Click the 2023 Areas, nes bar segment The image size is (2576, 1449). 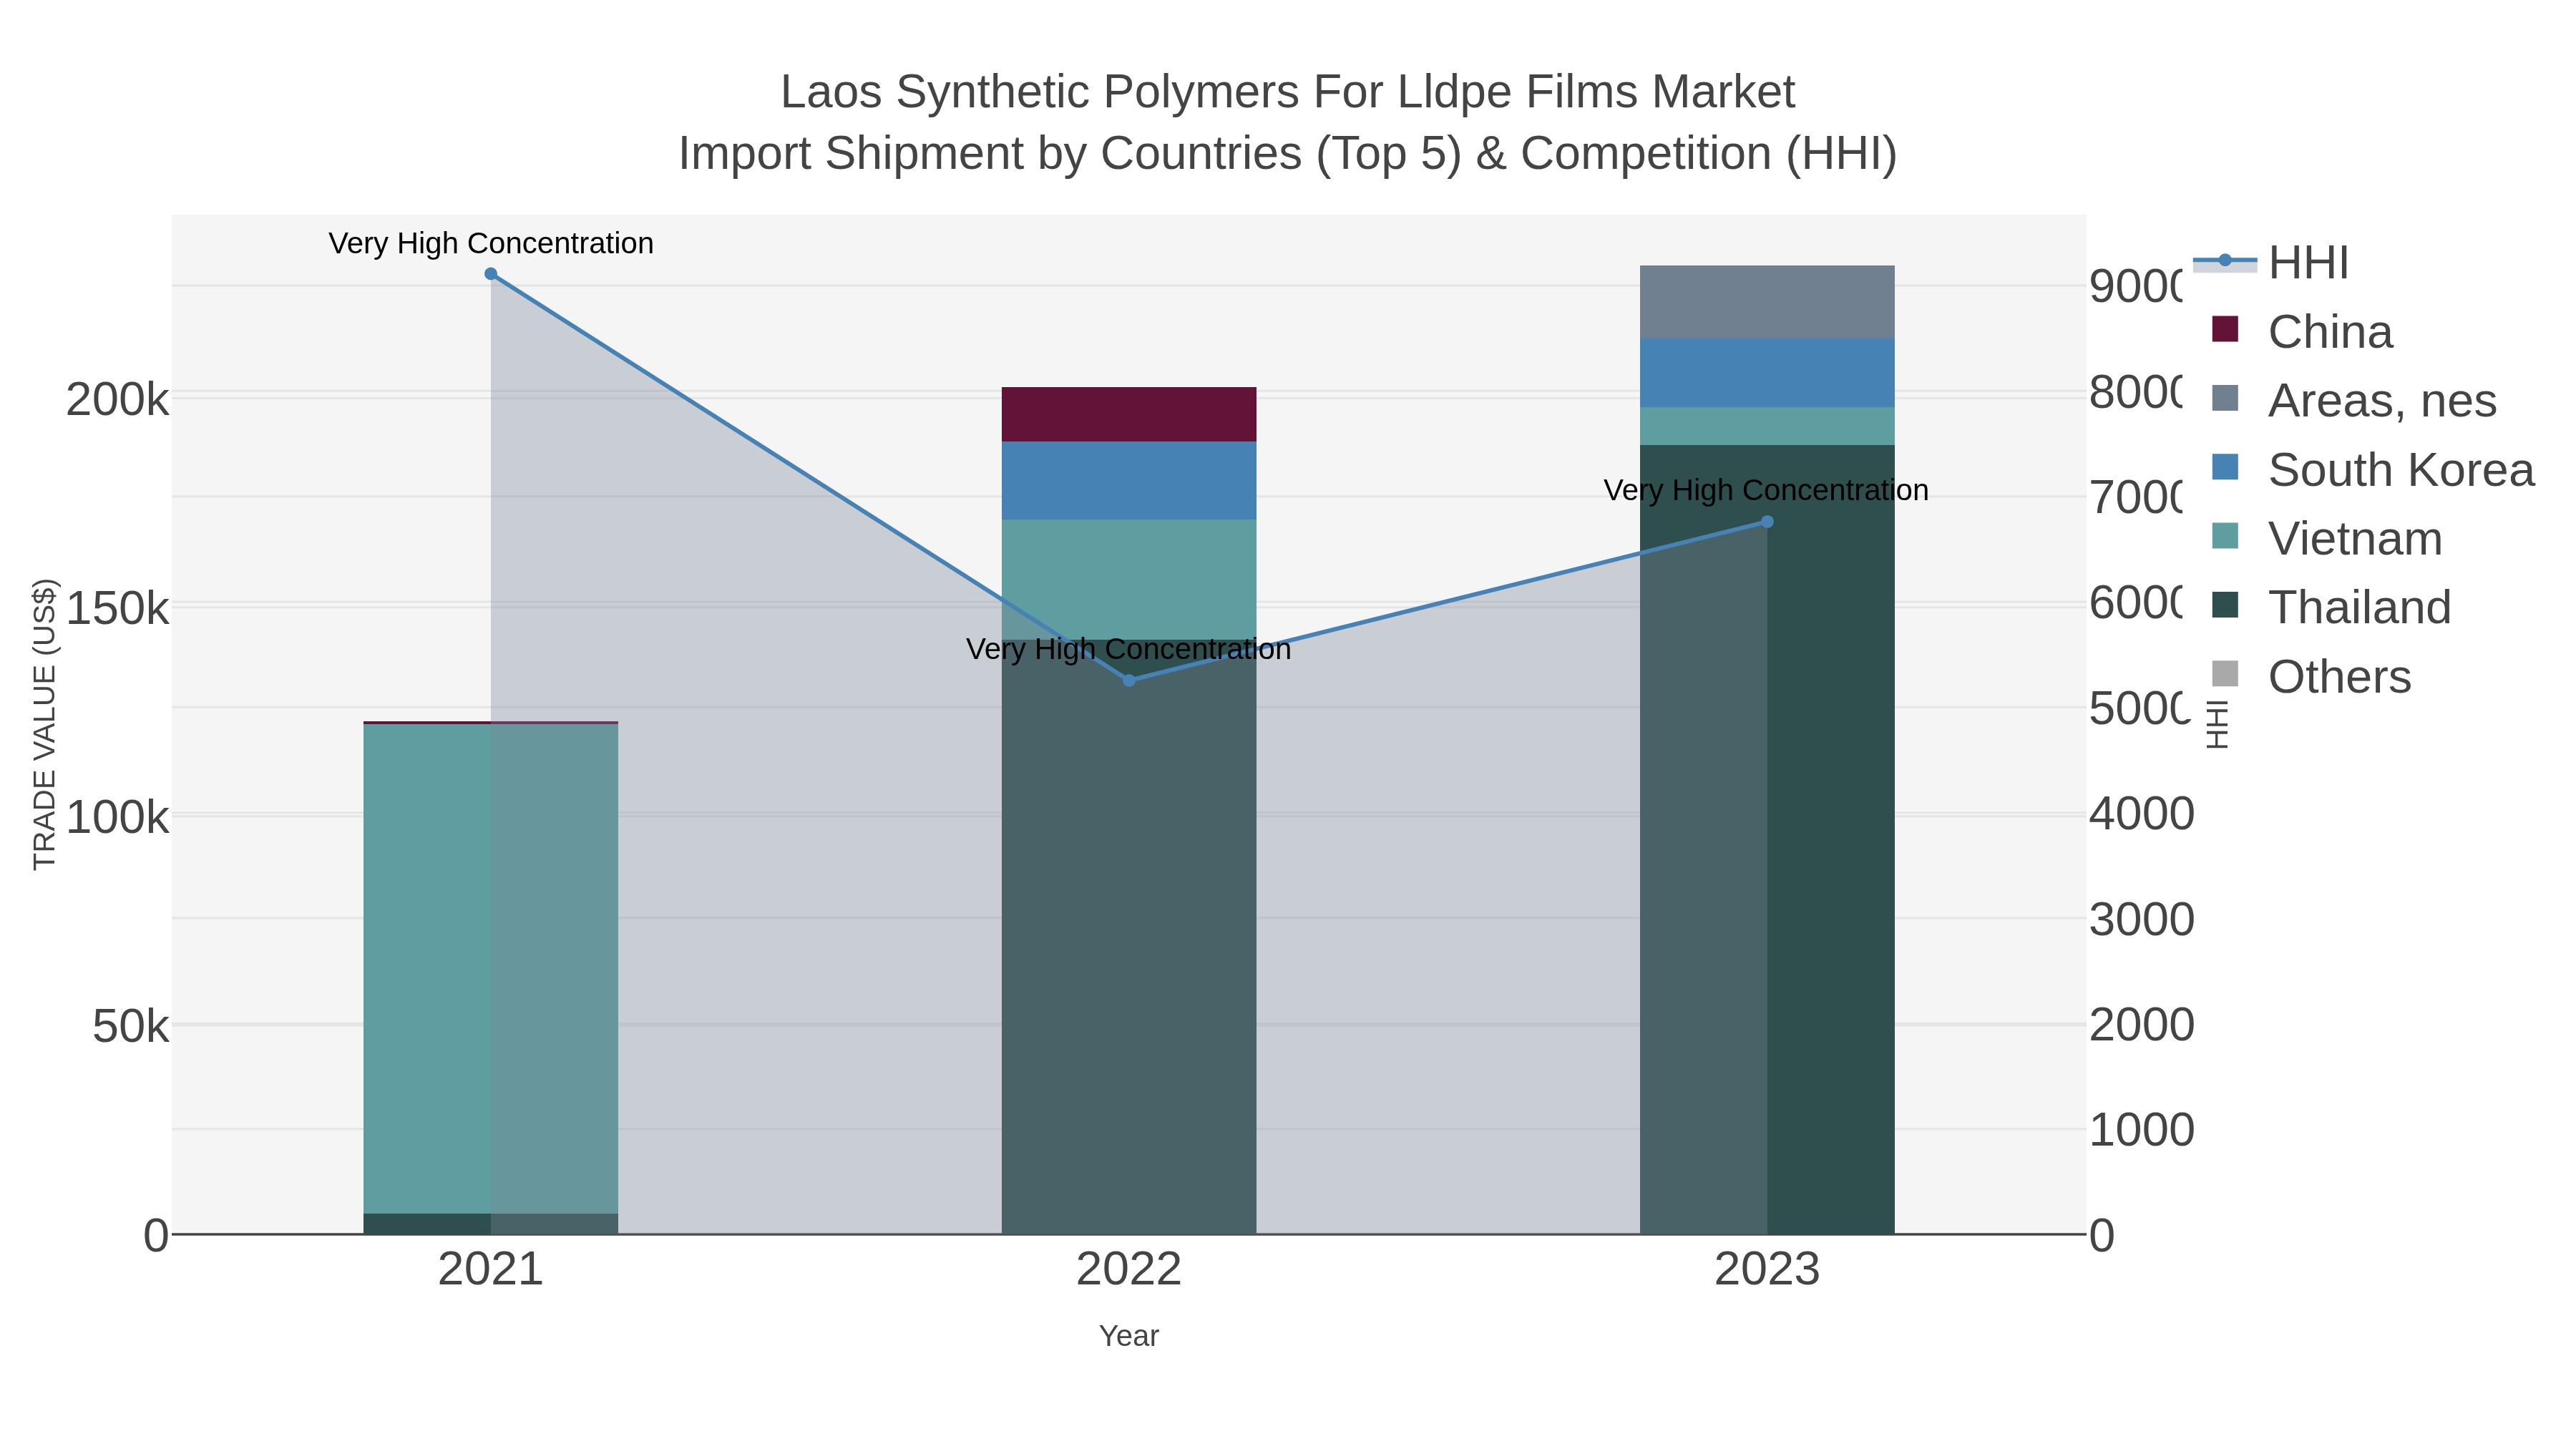[1767, 303]
